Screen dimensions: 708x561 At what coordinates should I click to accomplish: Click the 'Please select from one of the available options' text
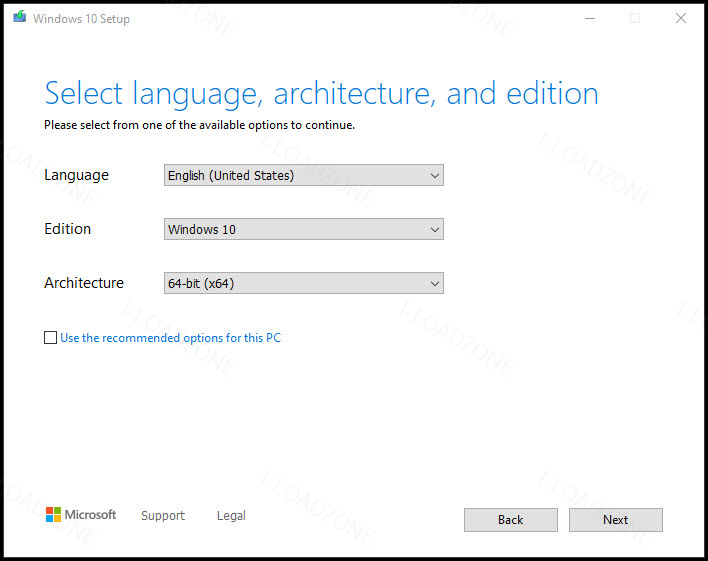[200, 125]
